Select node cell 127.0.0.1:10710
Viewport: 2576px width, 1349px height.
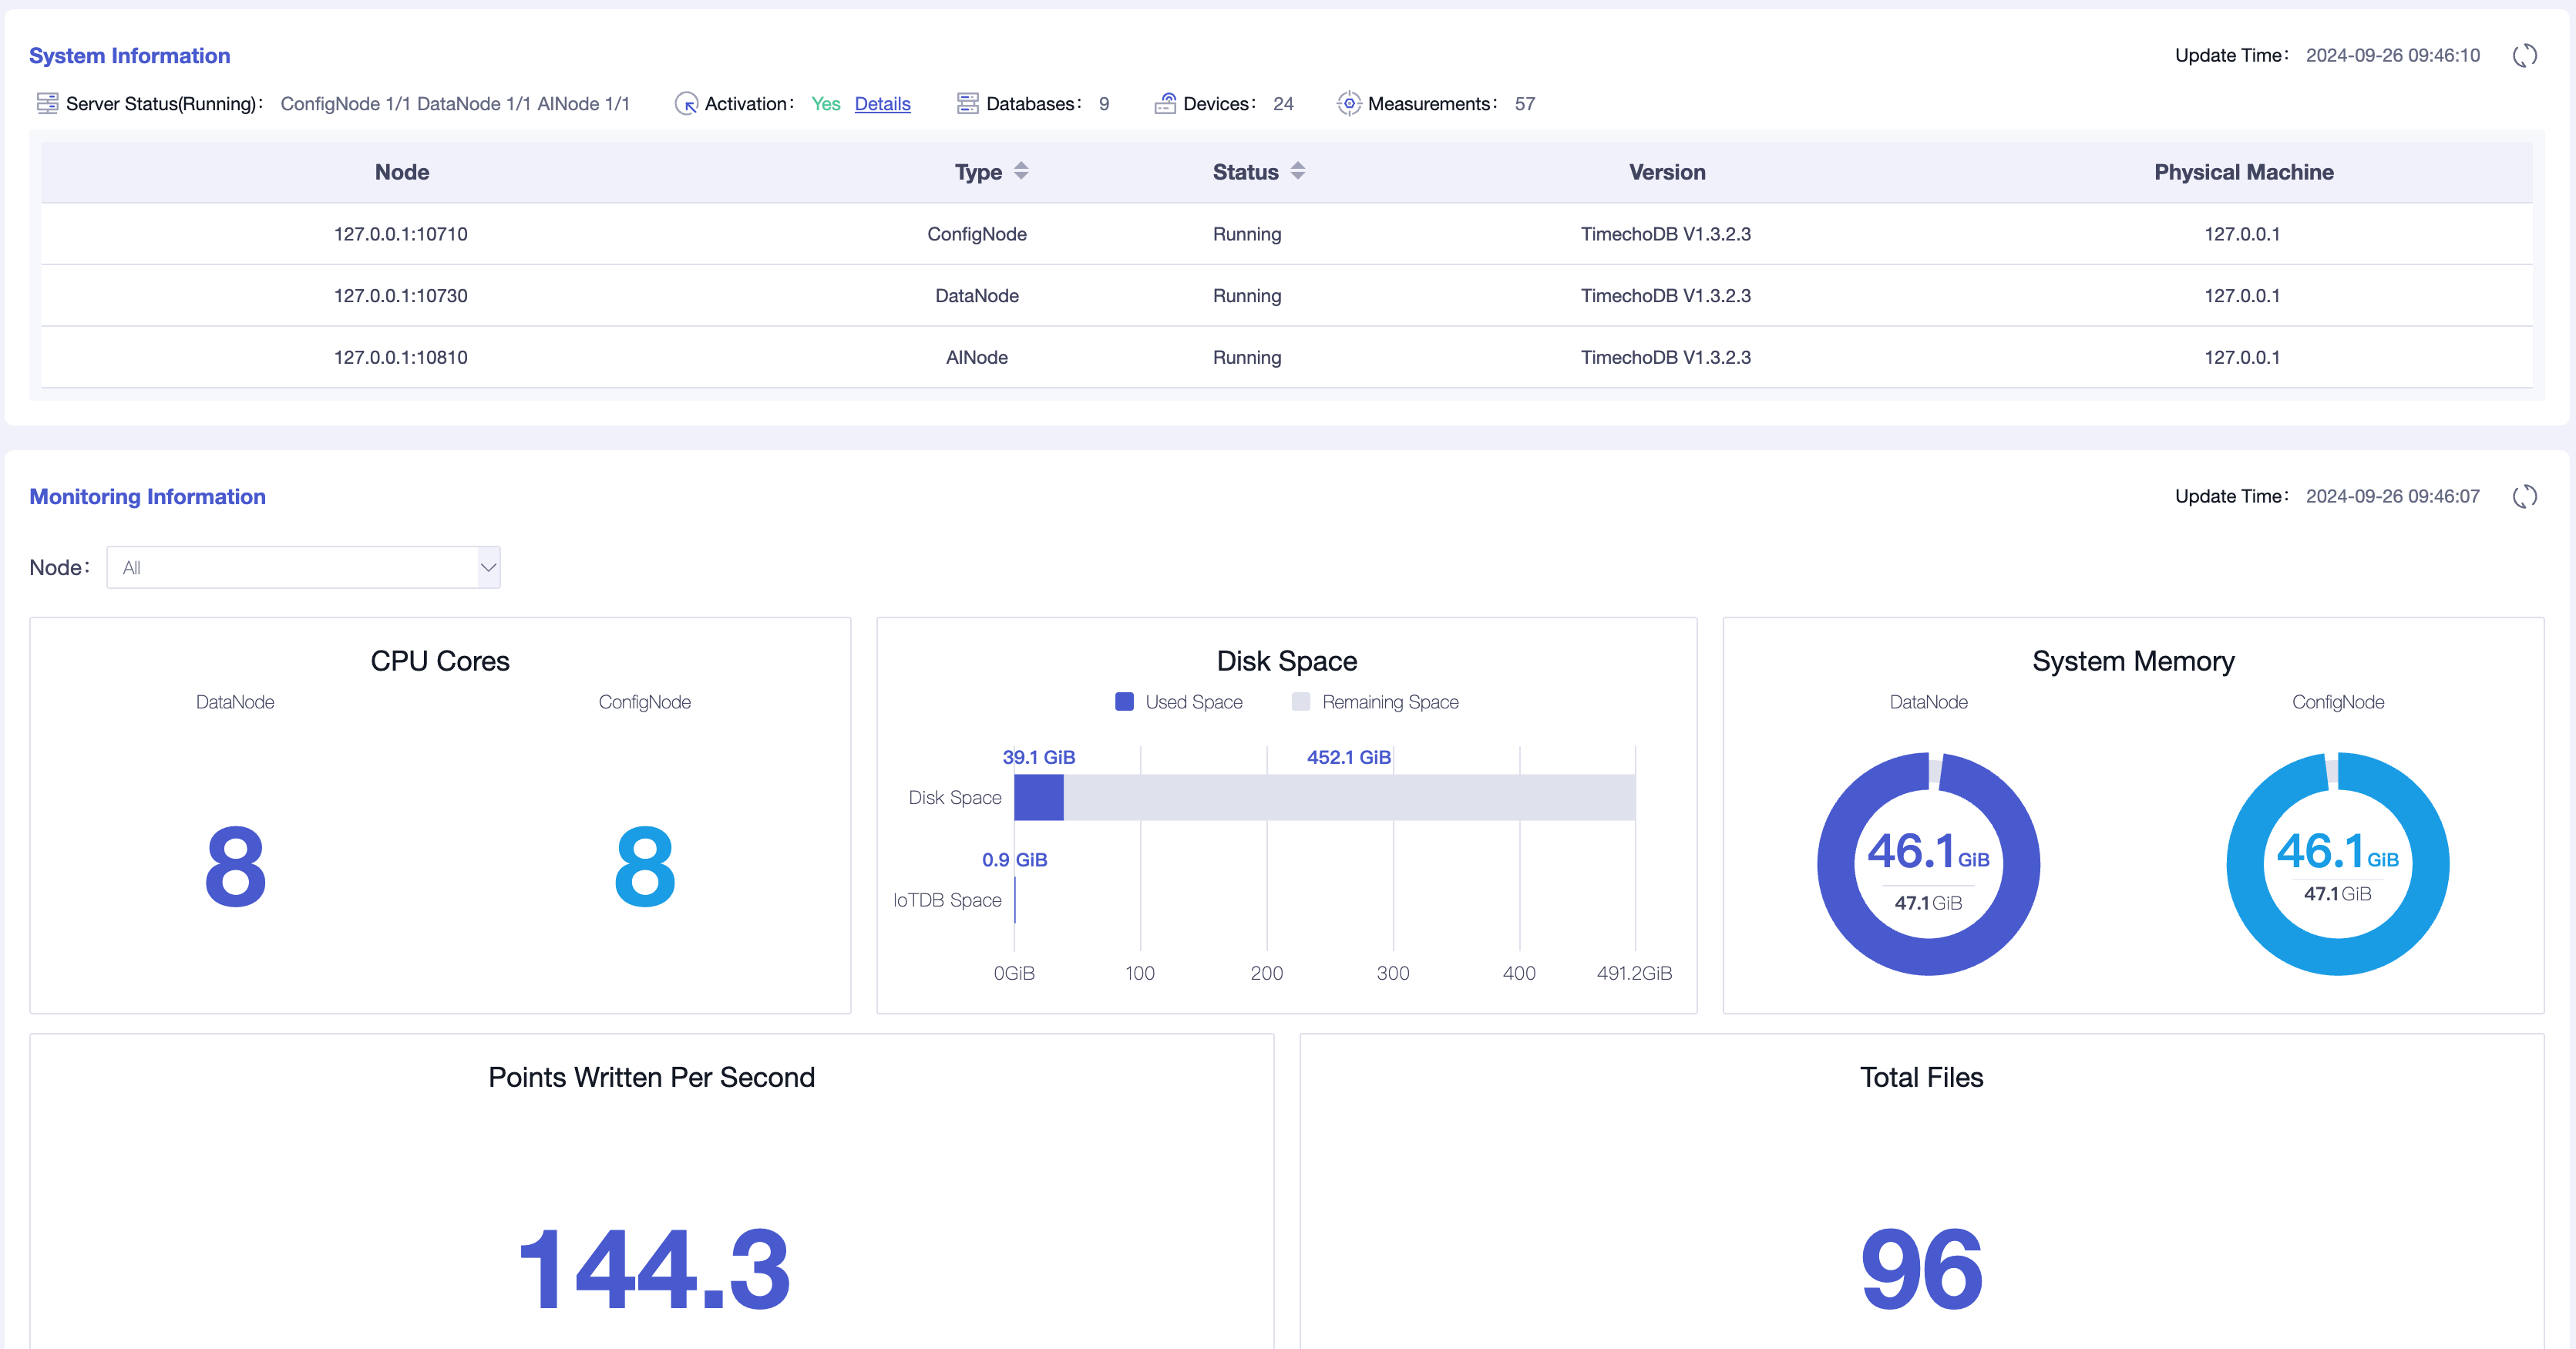400,234
